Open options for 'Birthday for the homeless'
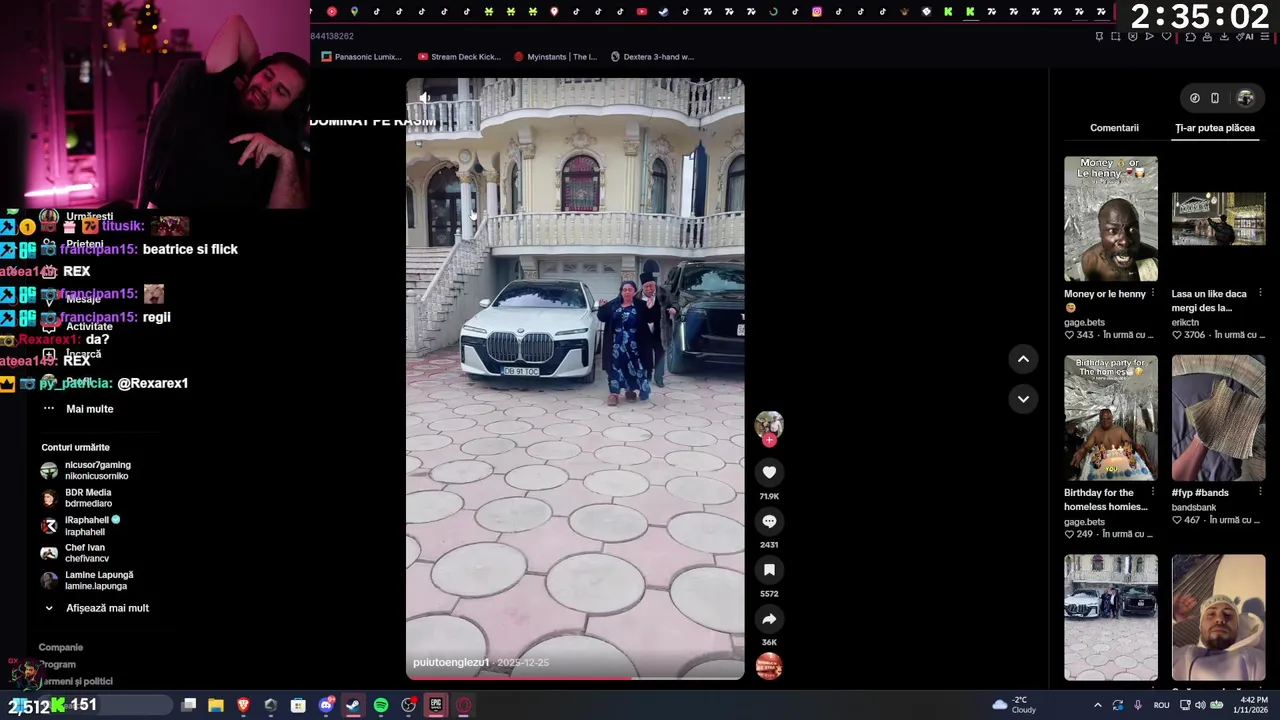 [x=1153, y=492]
